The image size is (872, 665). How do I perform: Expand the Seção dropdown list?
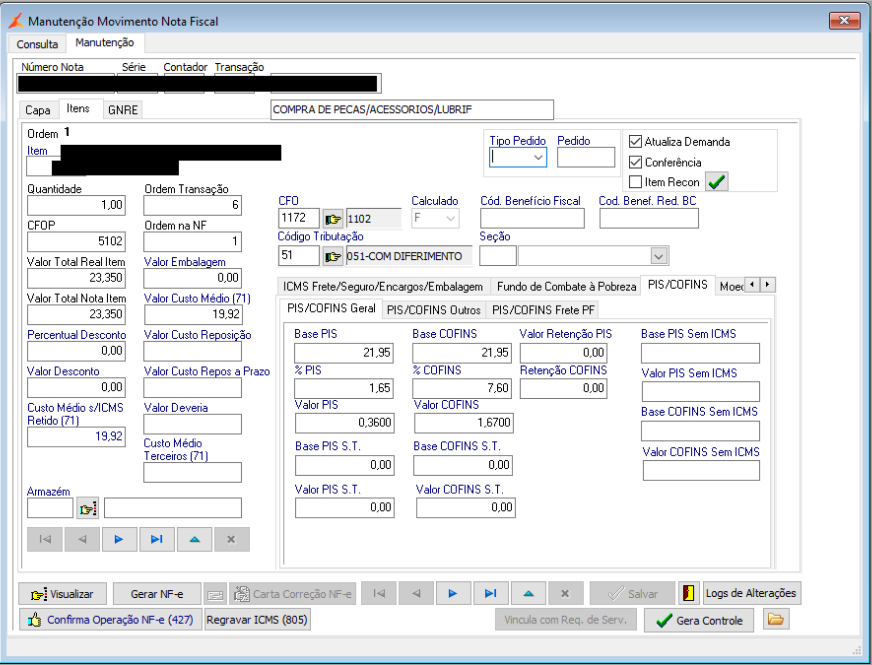pos(657,255)
